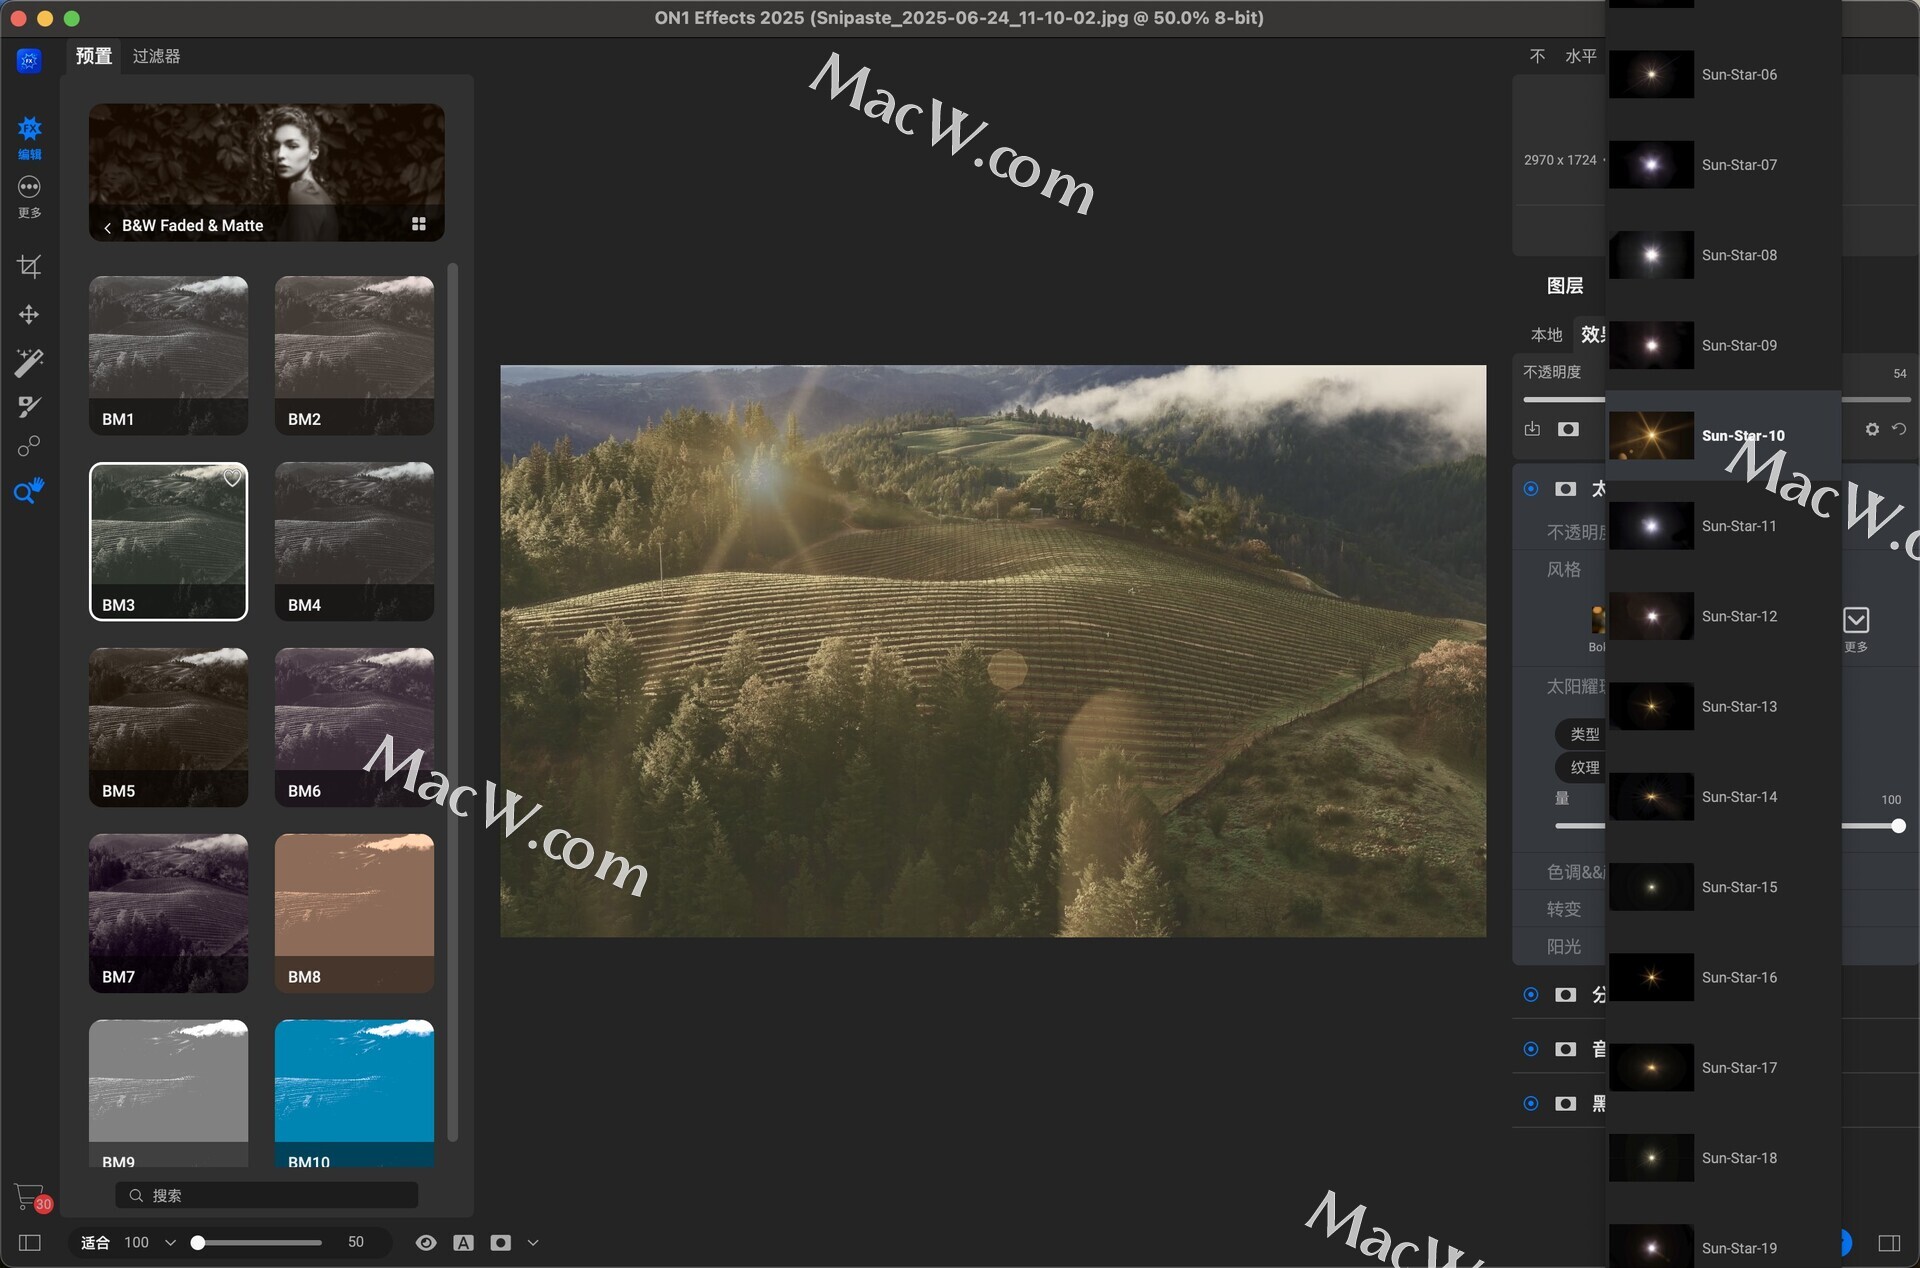1920x1268 pixels.
Task: Select the 本地 tab in layers panel
Action: pyautogui.click(x=1546, y=334)
